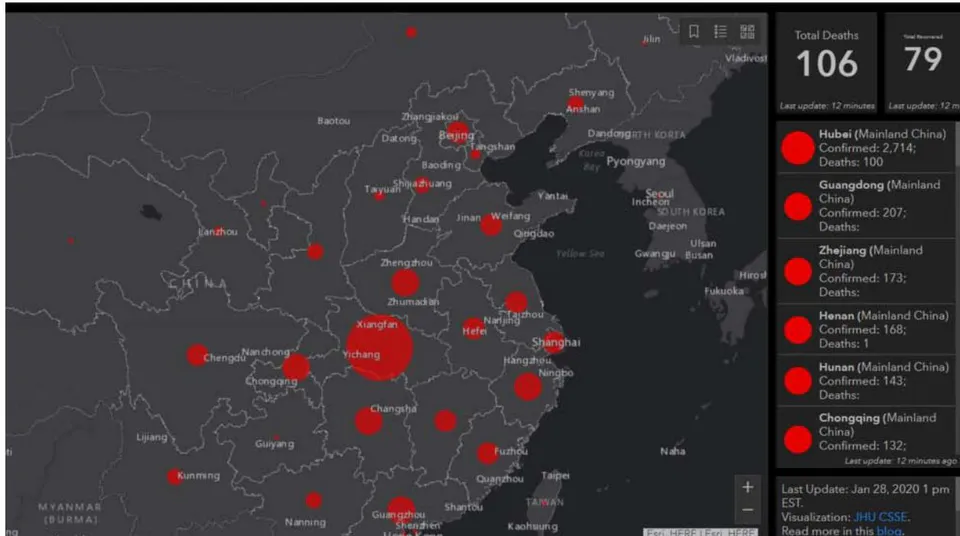Select the Guangdong entry in the cases list
The image size is (960, 536).
[x=866, y=206]
